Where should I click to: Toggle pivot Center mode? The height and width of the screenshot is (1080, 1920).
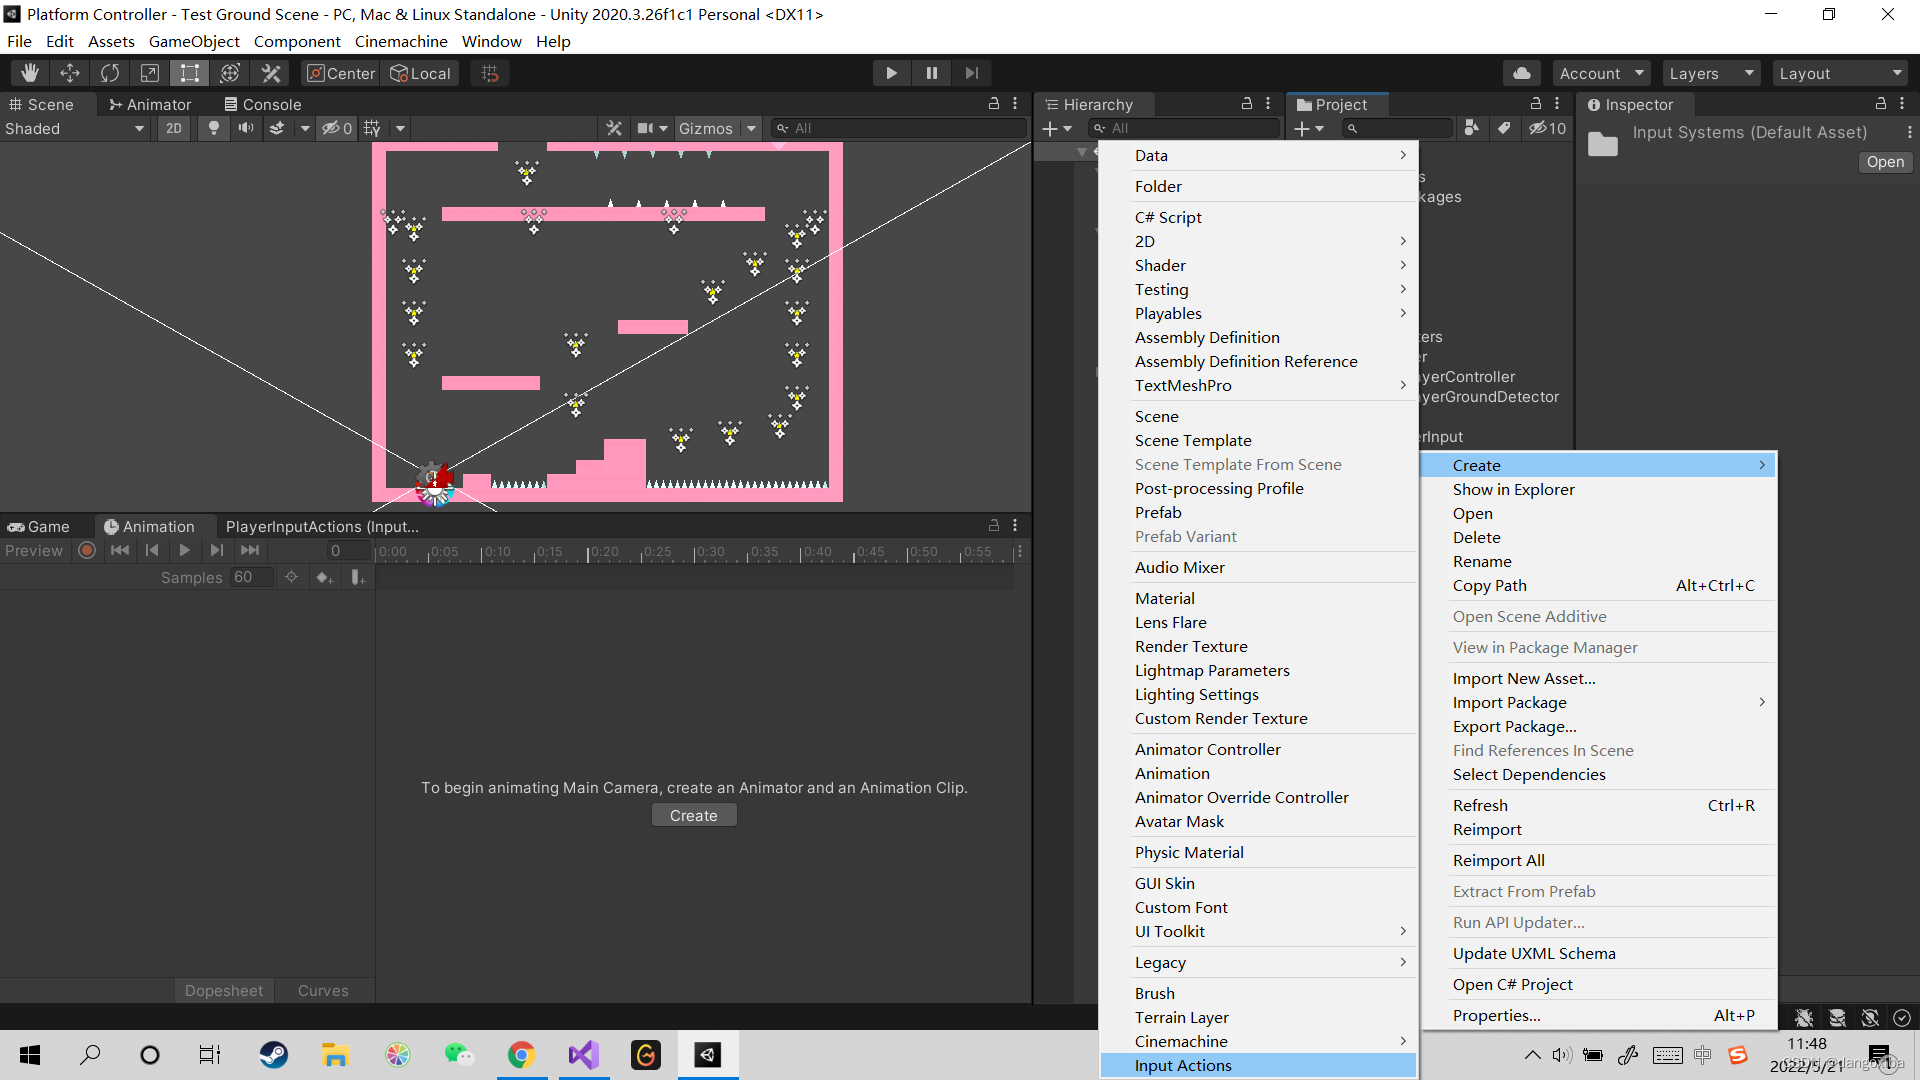point(341,73)
